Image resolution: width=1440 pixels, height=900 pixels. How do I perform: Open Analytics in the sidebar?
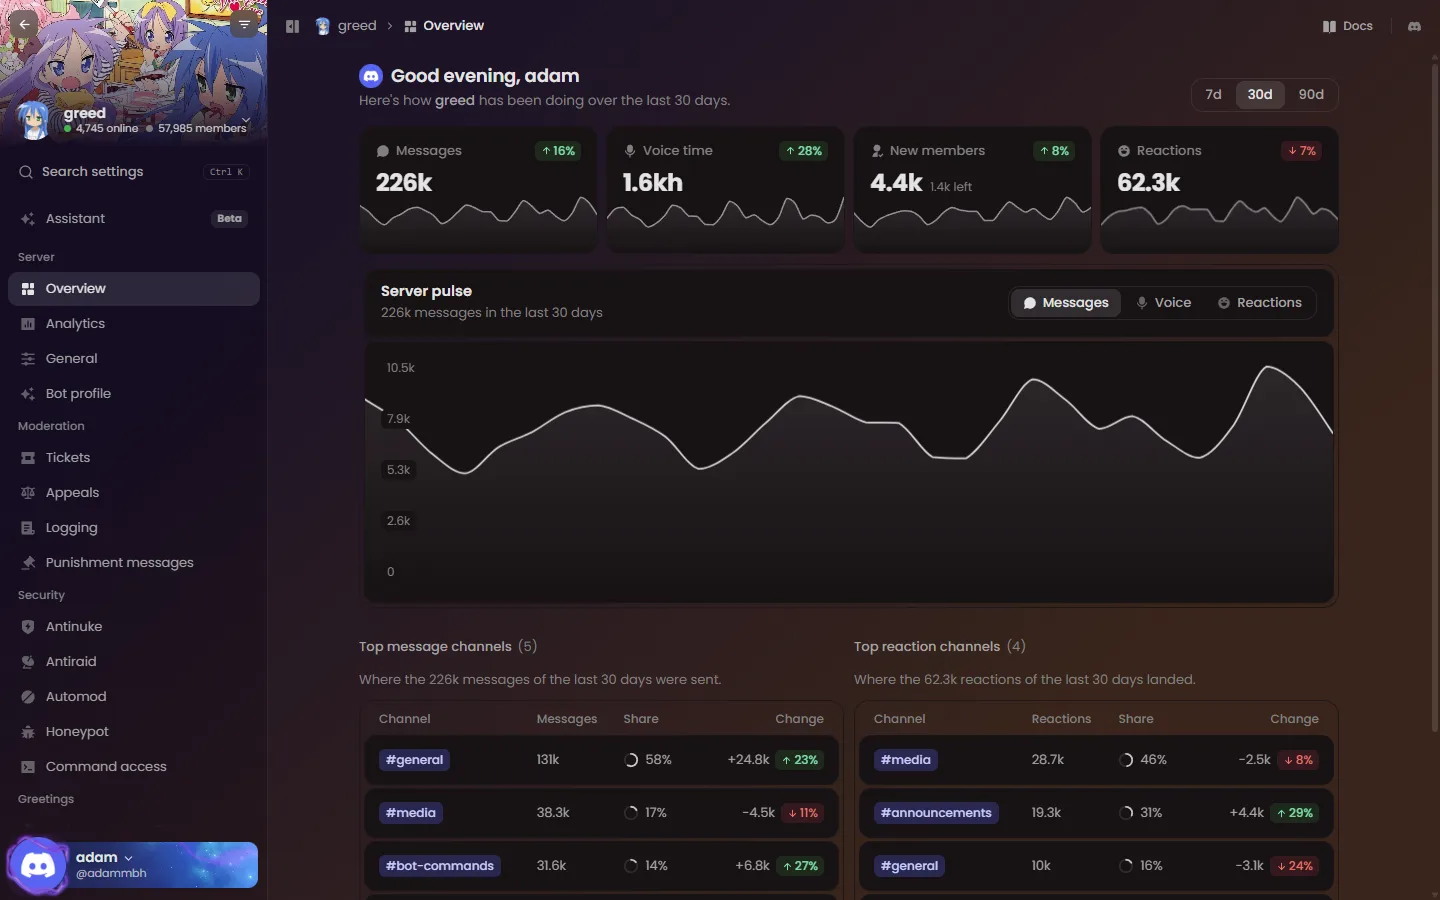pos(133,324)
